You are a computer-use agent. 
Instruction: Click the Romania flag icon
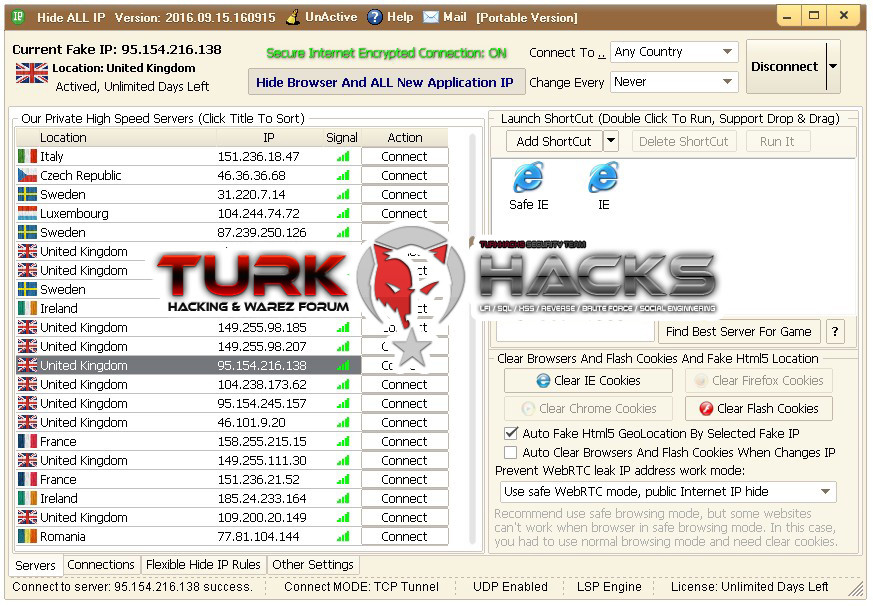27,536
